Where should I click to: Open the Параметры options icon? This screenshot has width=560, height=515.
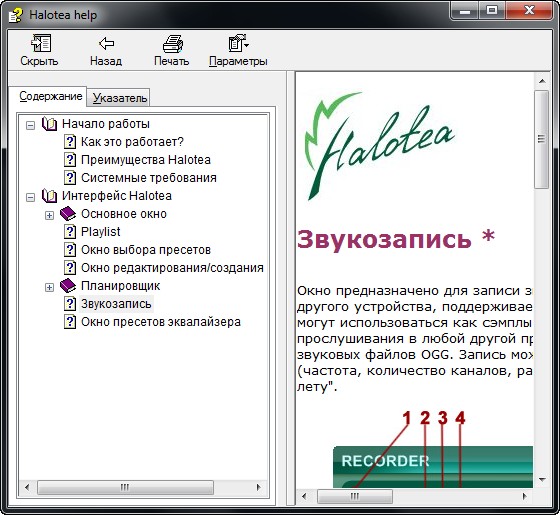tap(238, 43)
